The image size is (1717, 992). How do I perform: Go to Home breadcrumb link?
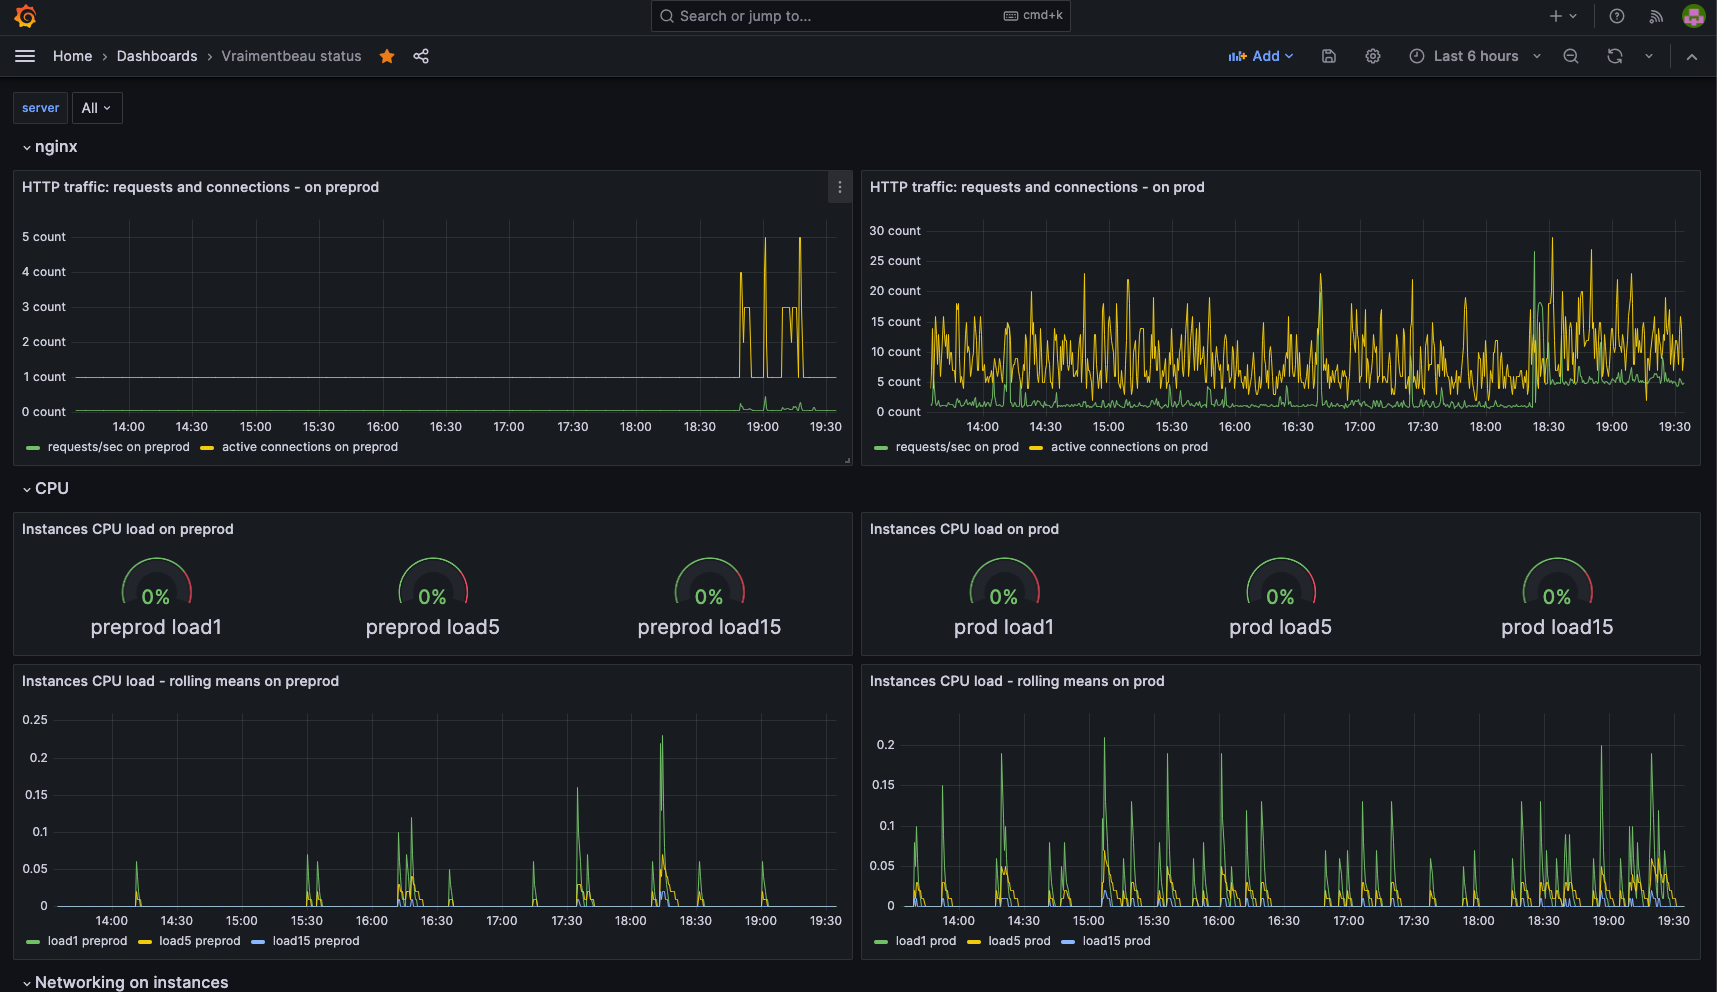(x=72, y=56)
